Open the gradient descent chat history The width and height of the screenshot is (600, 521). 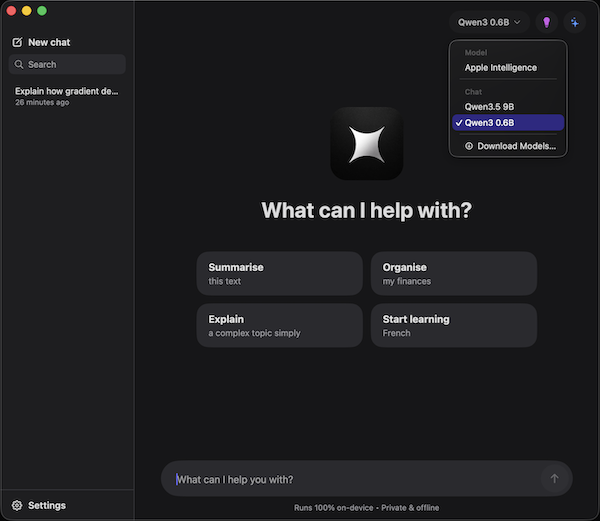67,96
